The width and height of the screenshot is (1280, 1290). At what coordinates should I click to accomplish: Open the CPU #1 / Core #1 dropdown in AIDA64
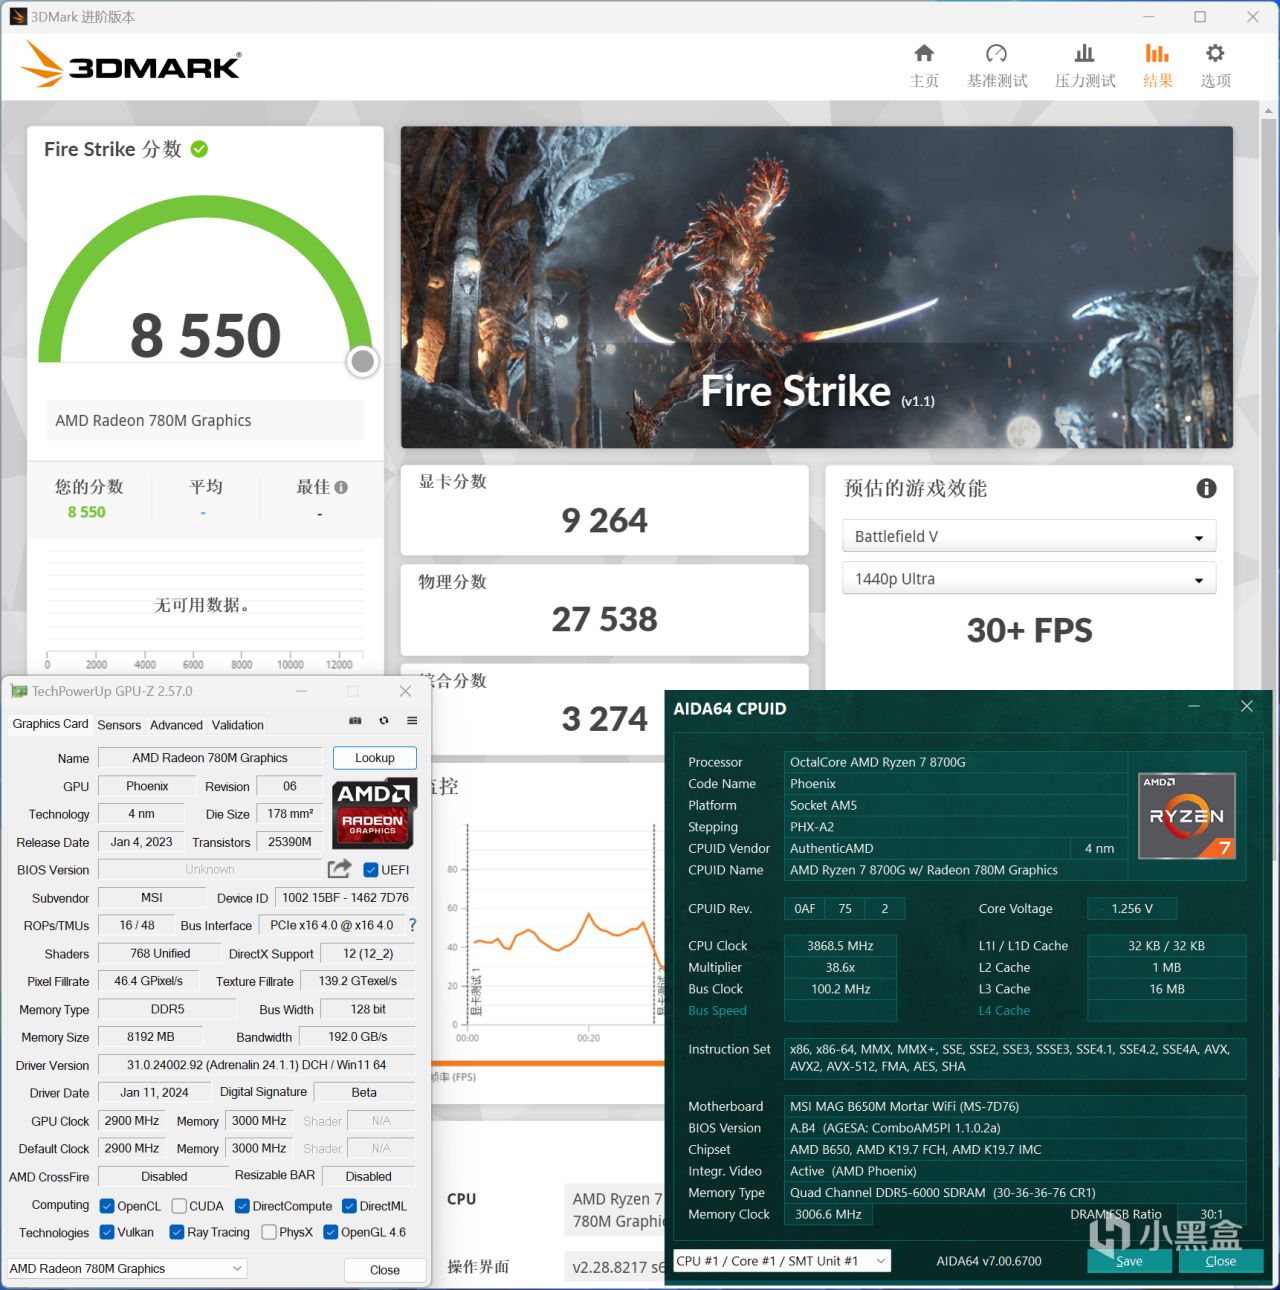(x=782, y=1261)
